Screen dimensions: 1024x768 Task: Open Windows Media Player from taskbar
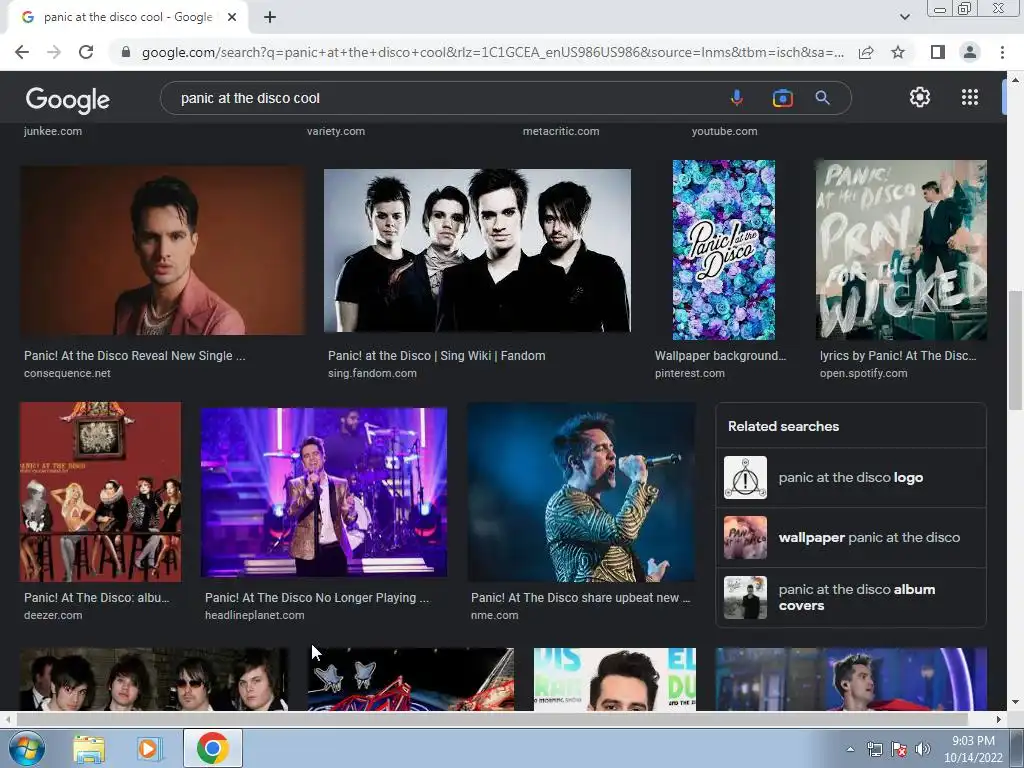coord(150,748)
